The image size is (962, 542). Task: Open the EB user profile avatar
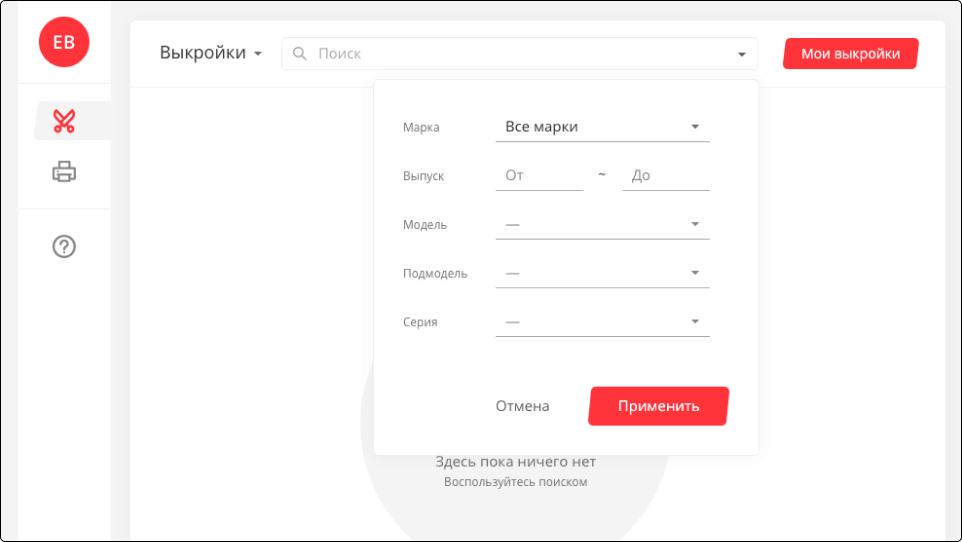[64, 42]
